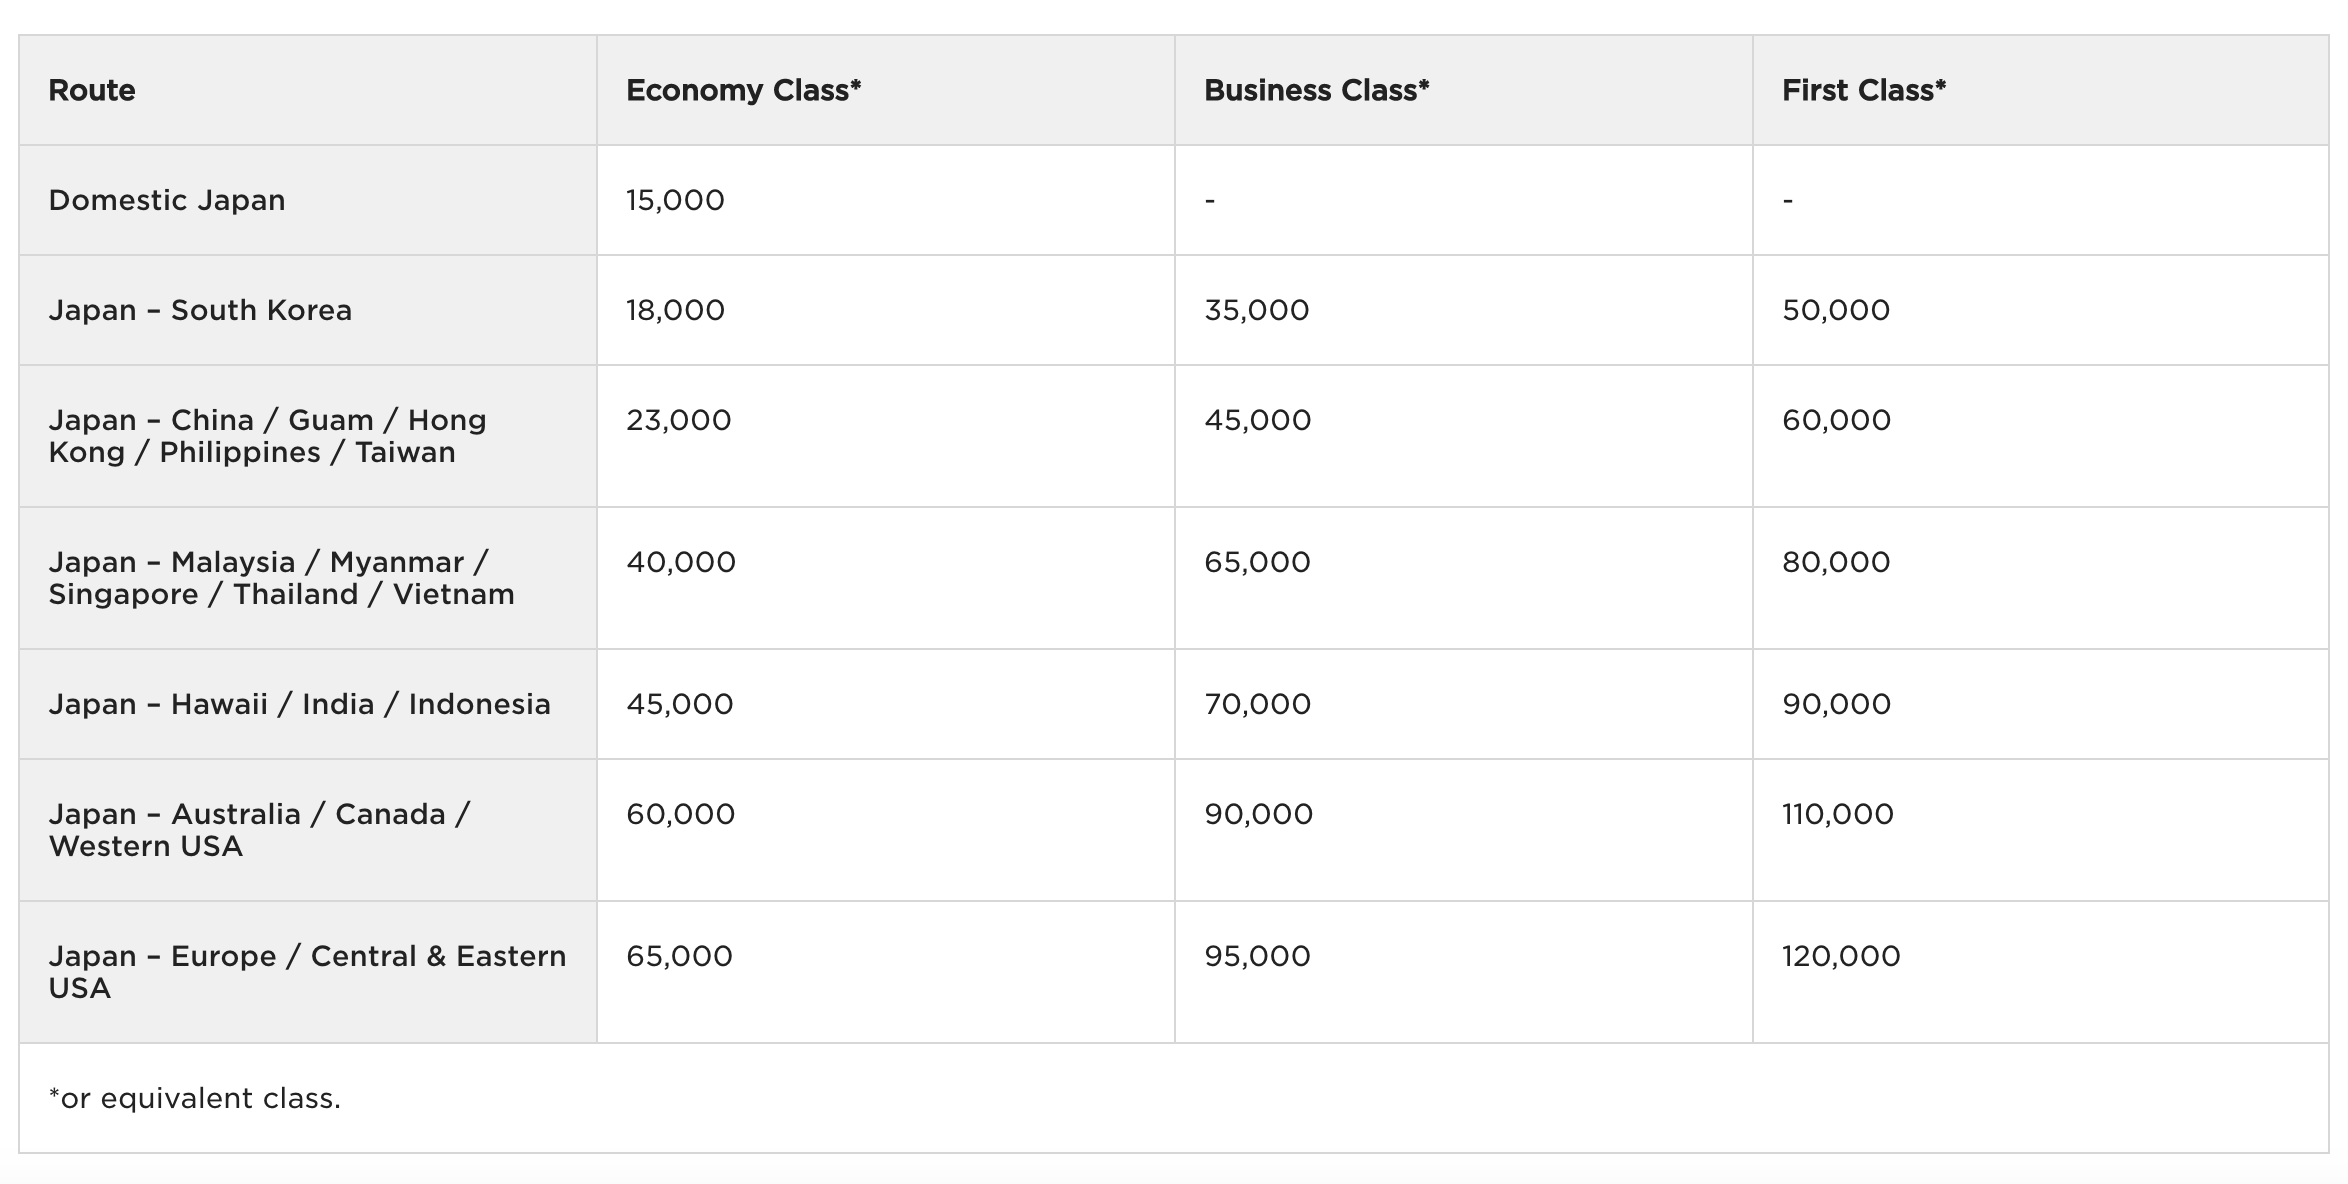Click the 50,000 first class value
Screen dimensions: 2348x1184
[1835, 310]
